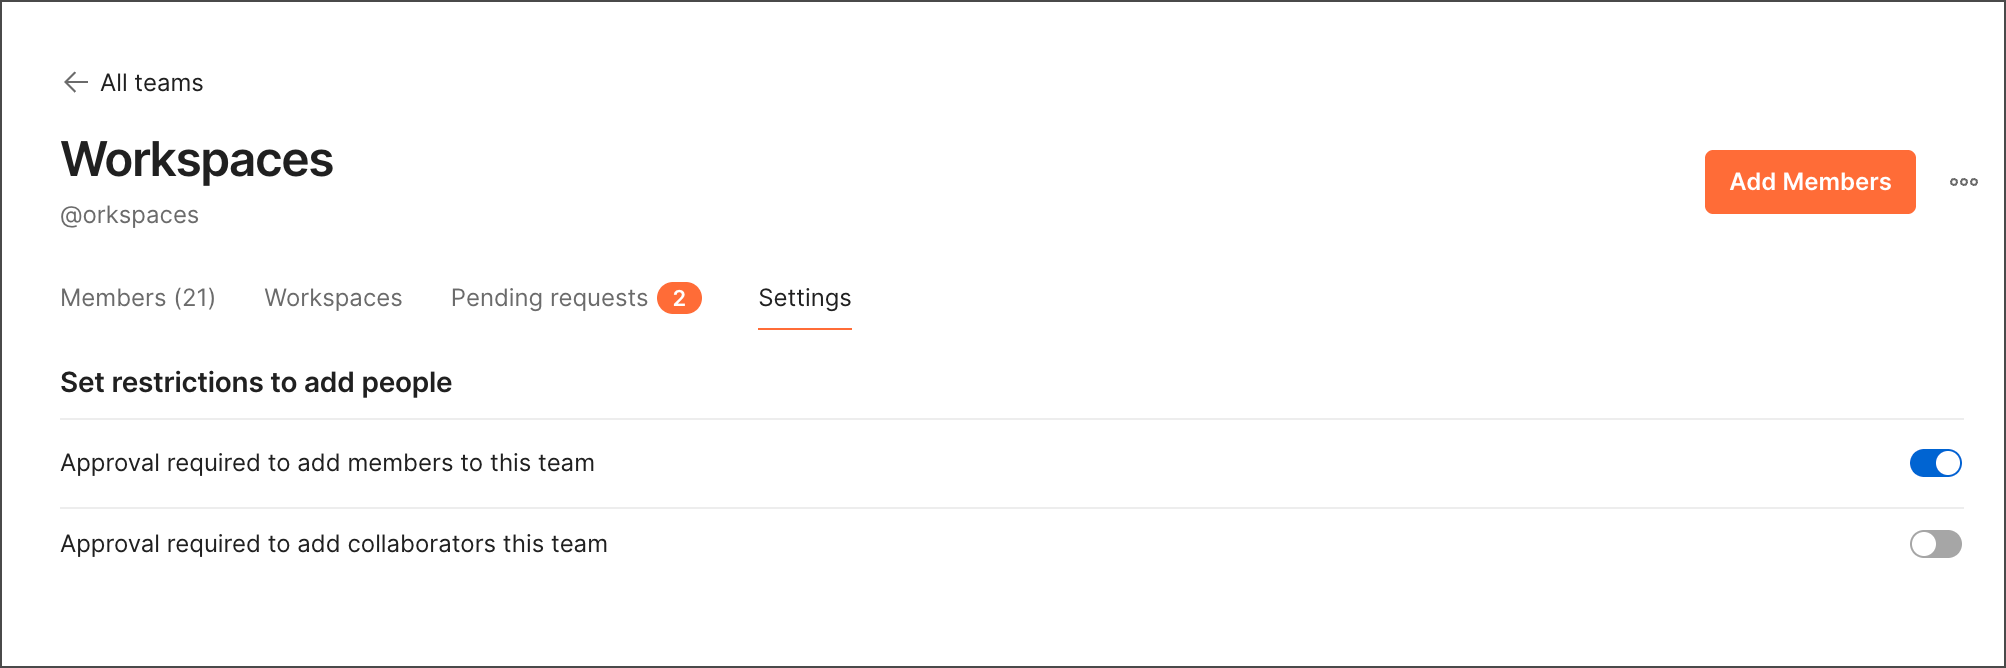This screenshot has width=2006, height=668.
Task: Select the Settings tab
Action: point(804,297)
